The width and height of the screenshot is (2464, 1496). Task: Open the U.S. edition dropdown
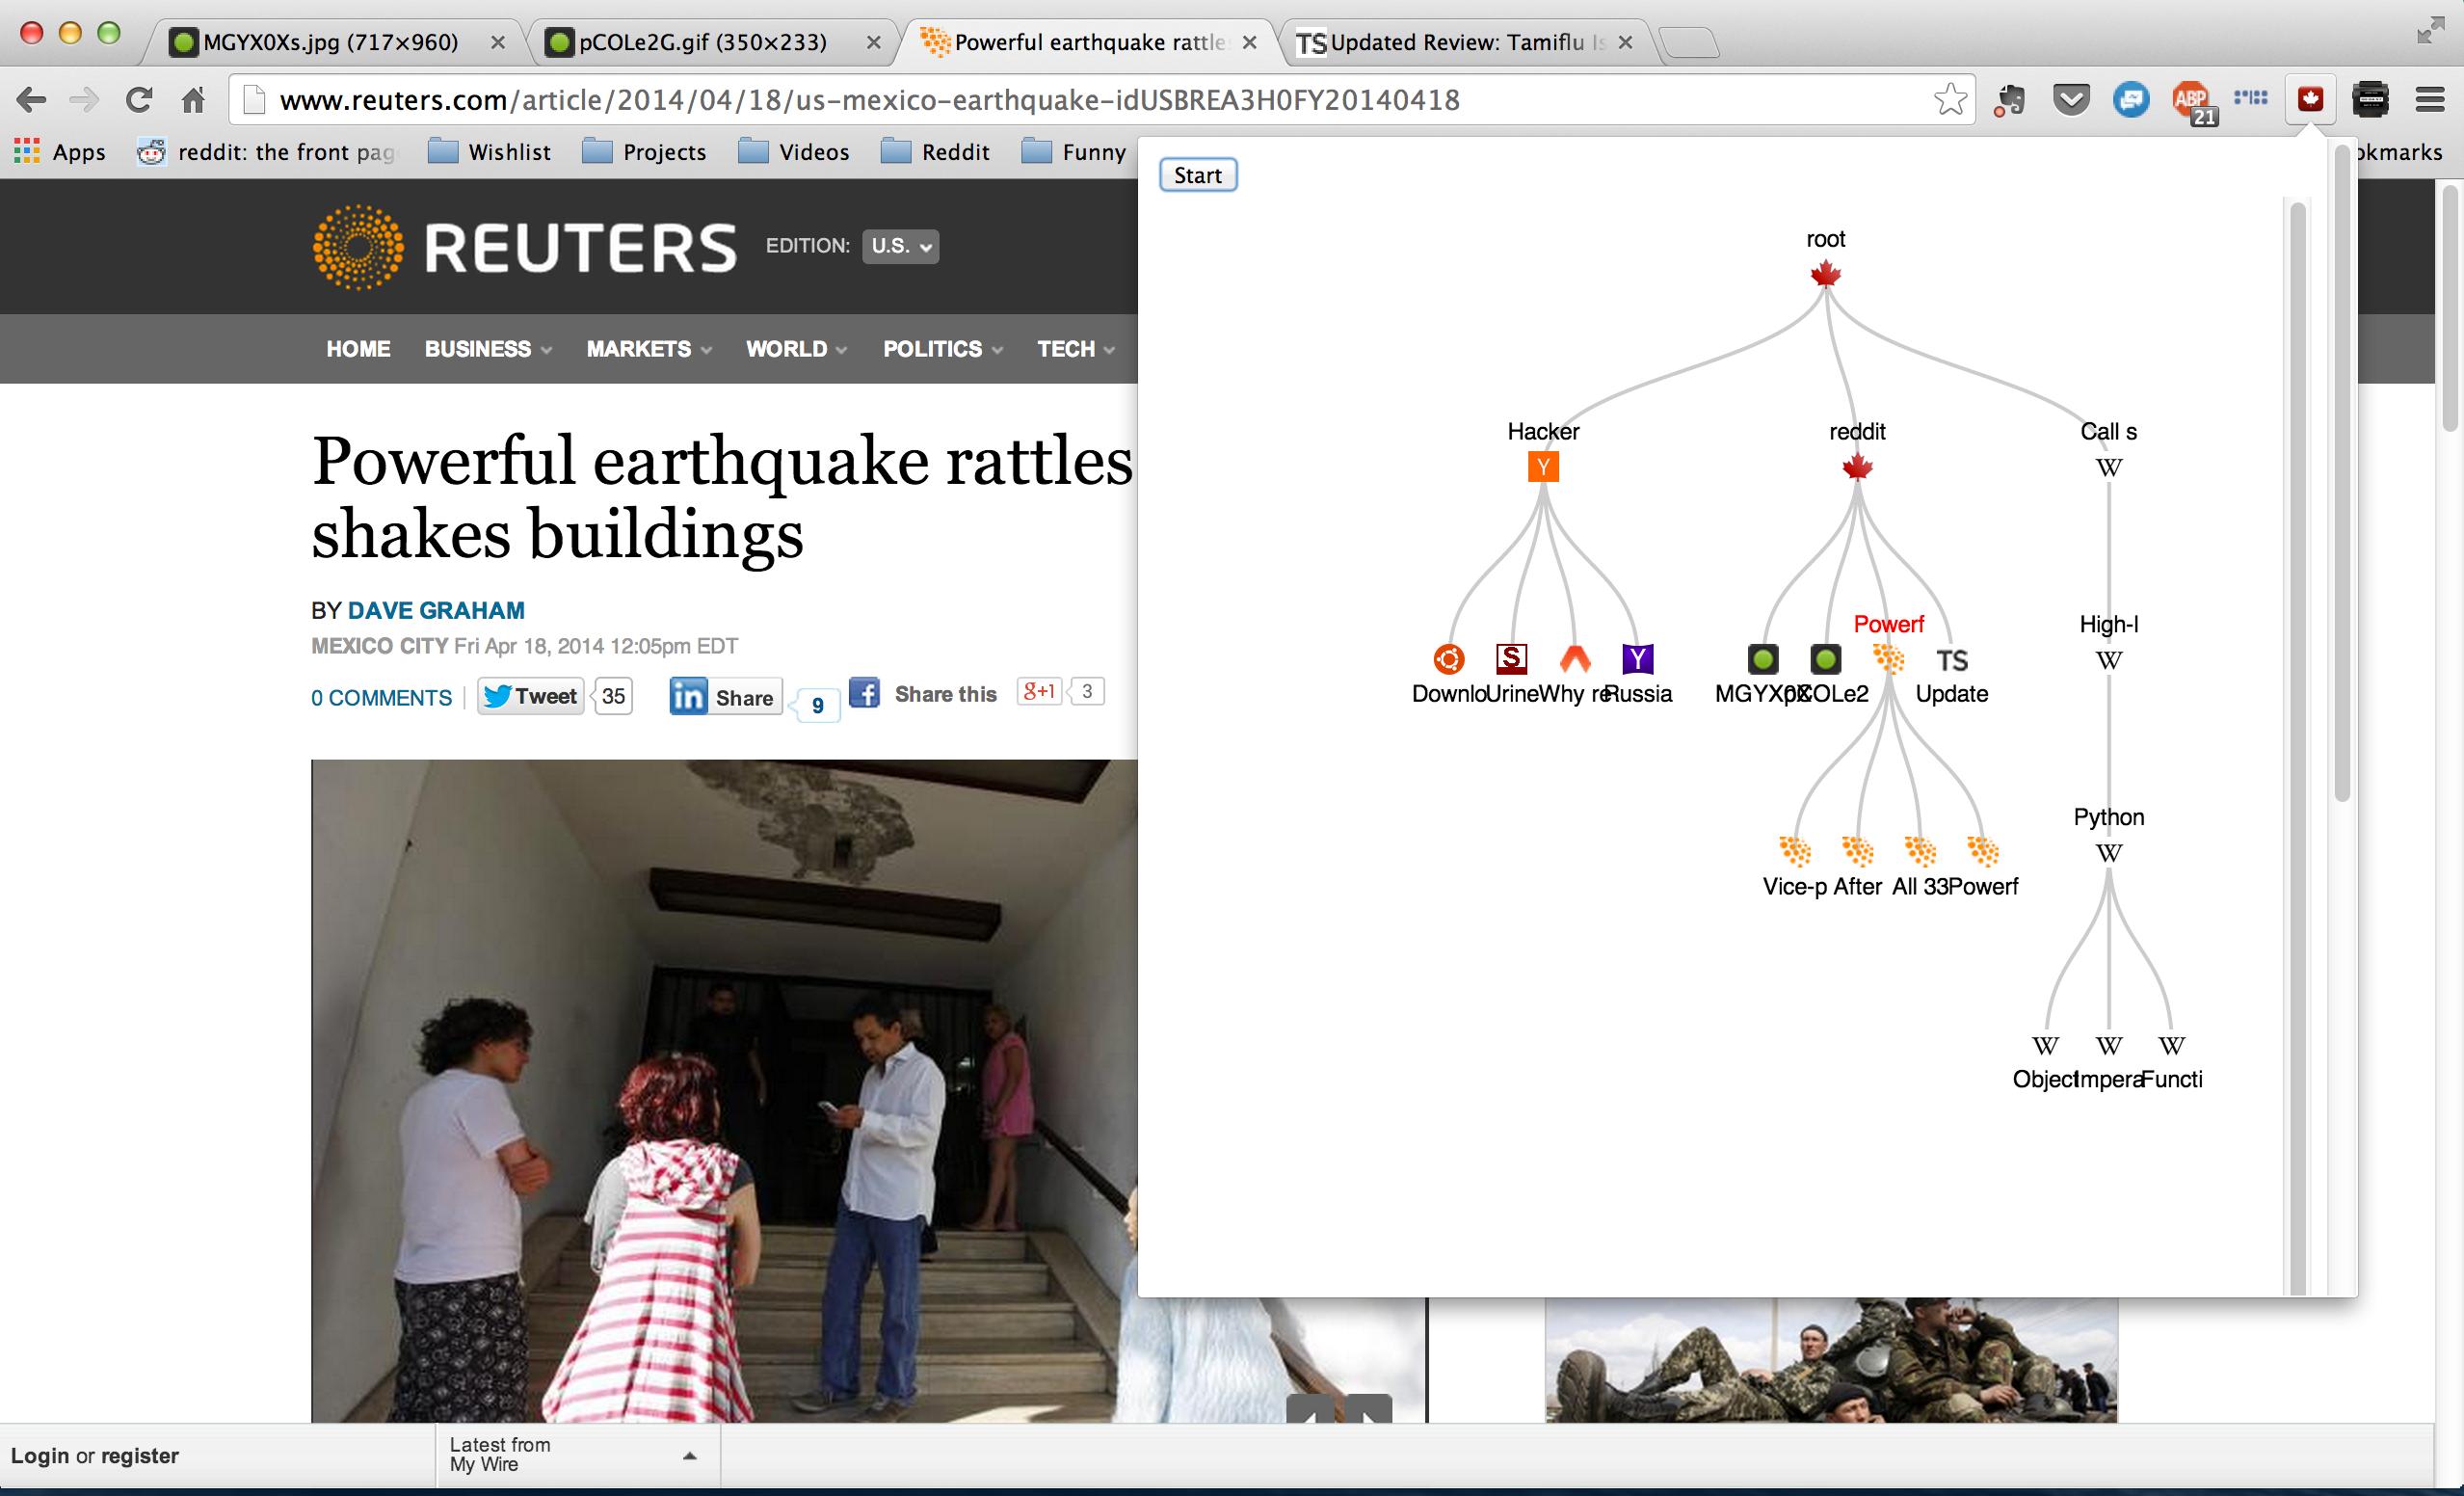(900, 246)
